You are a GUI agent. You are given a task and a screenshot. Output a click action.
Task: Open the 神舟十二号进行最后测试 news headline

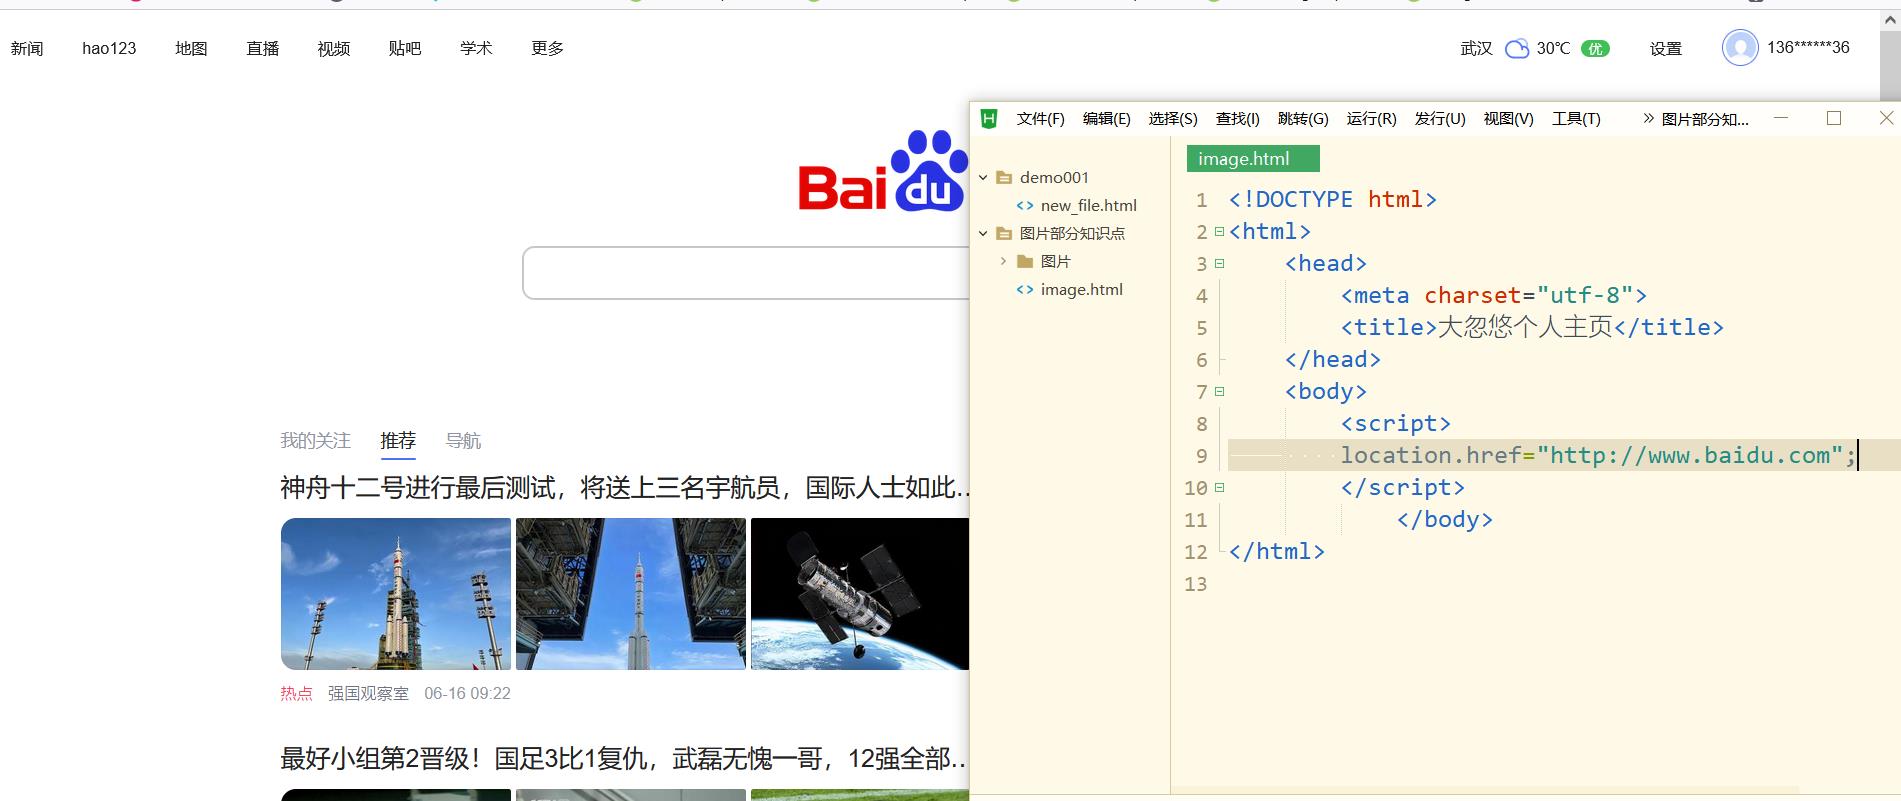point(625,488)
